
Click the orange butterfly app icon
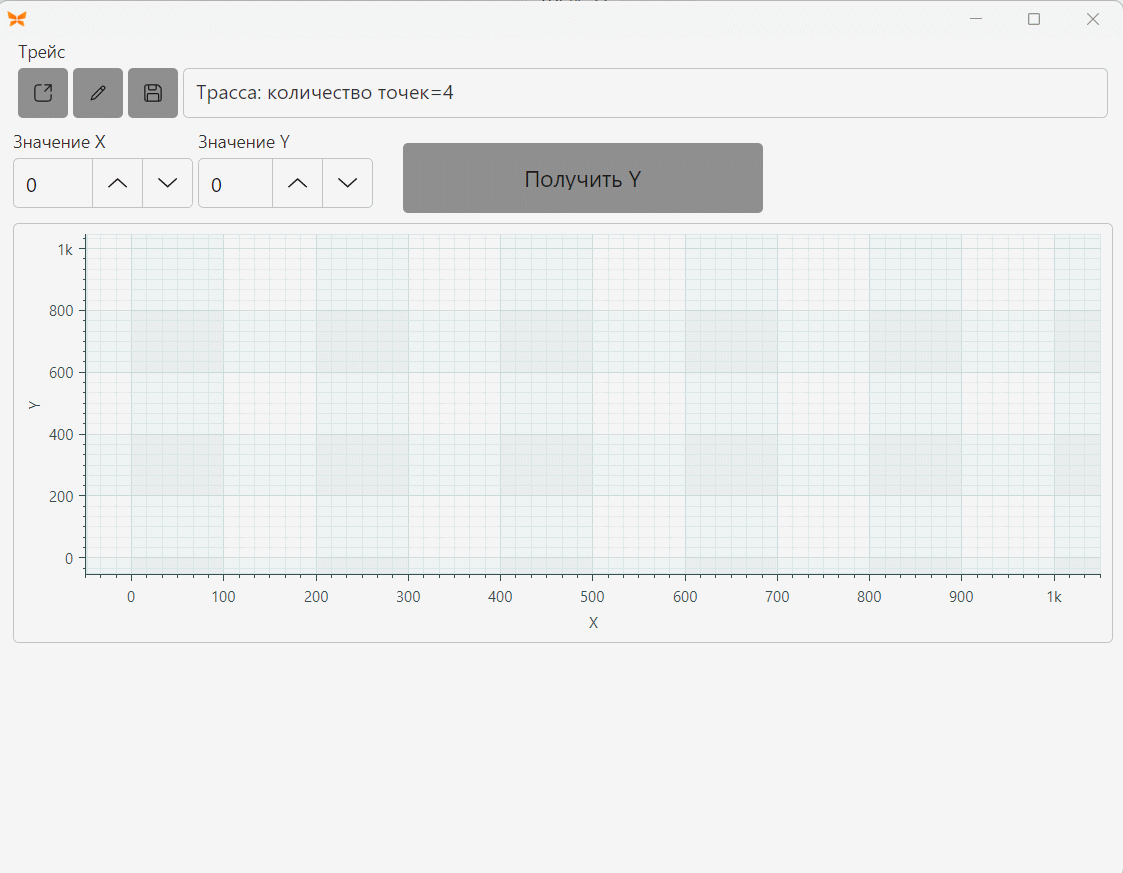pyautogui.click(x=17, y=19)
